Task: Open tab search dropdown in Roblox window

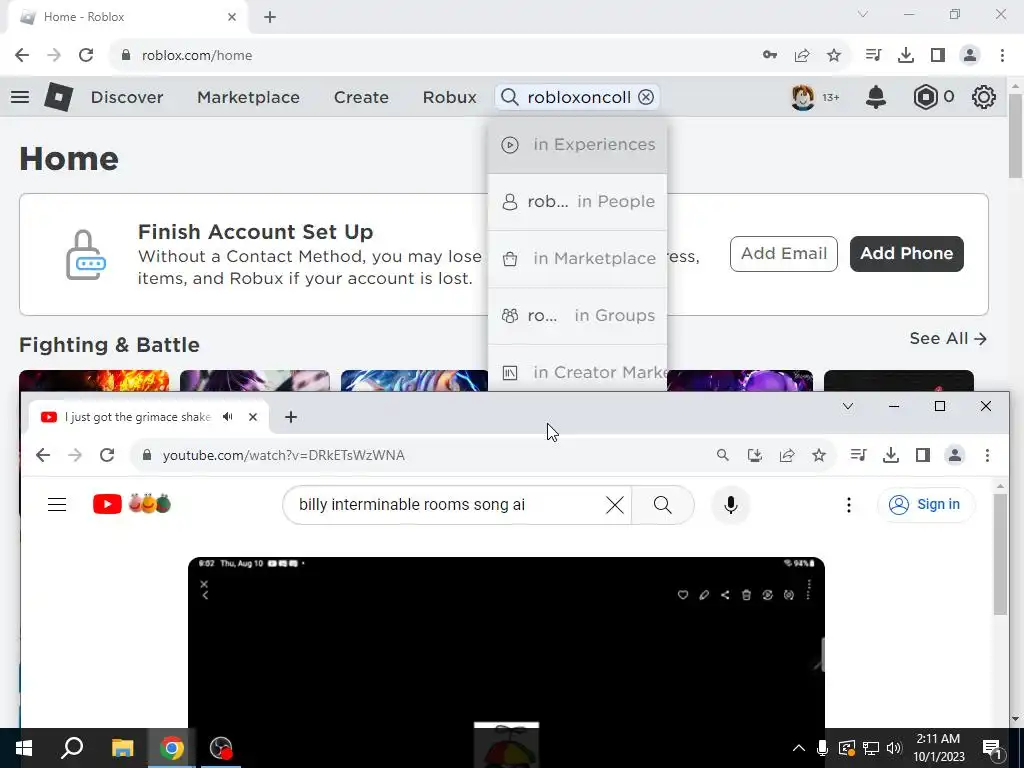Action: coord(863,14)
